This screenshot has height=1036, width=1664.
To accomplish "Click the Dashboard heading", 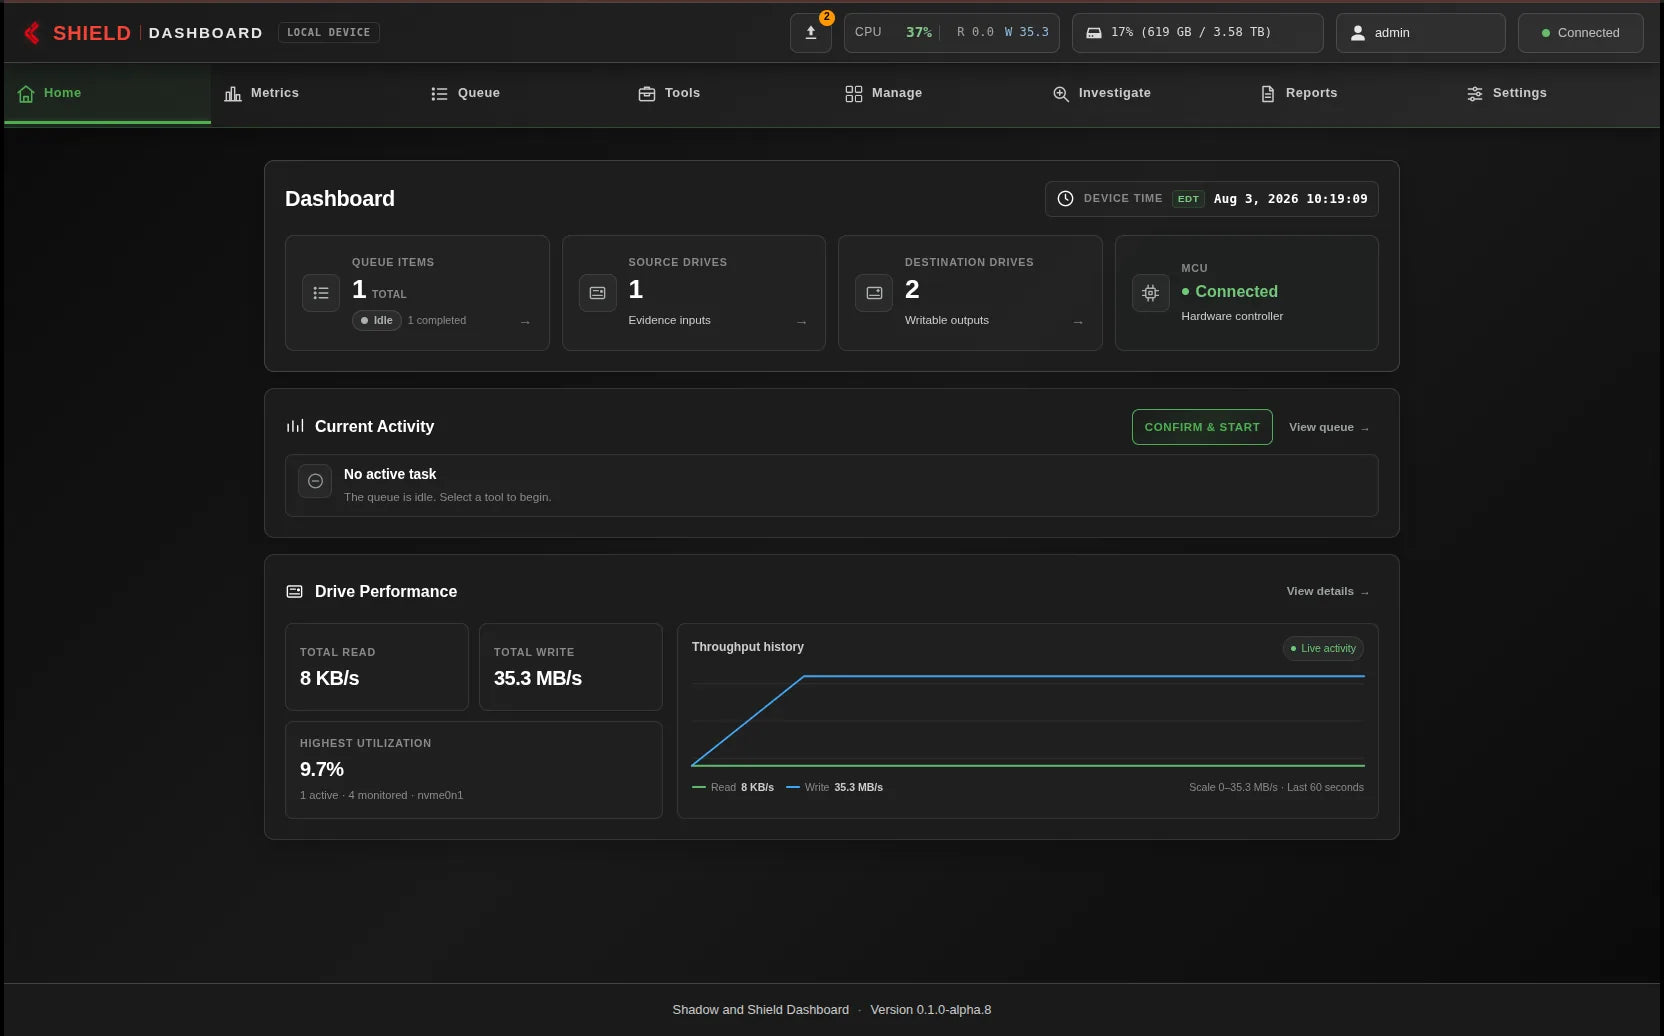I will tap(340, 199).
